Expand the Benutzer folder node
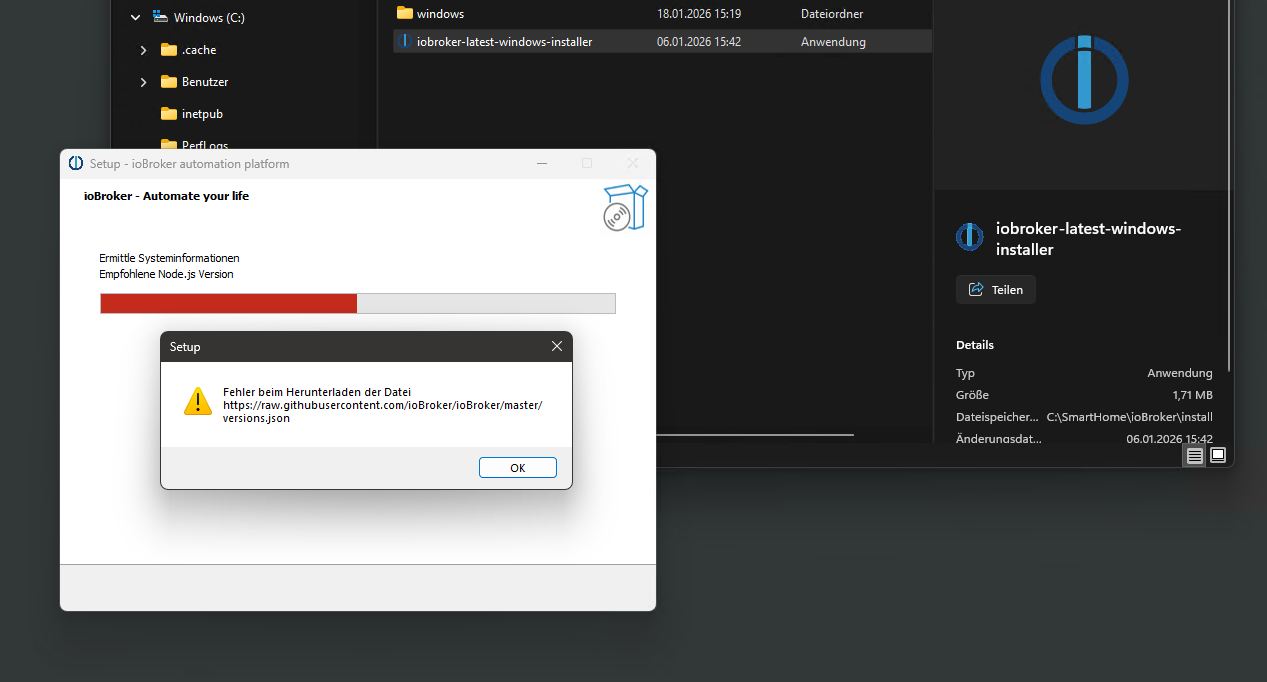1267x682 pixels. 143,82
